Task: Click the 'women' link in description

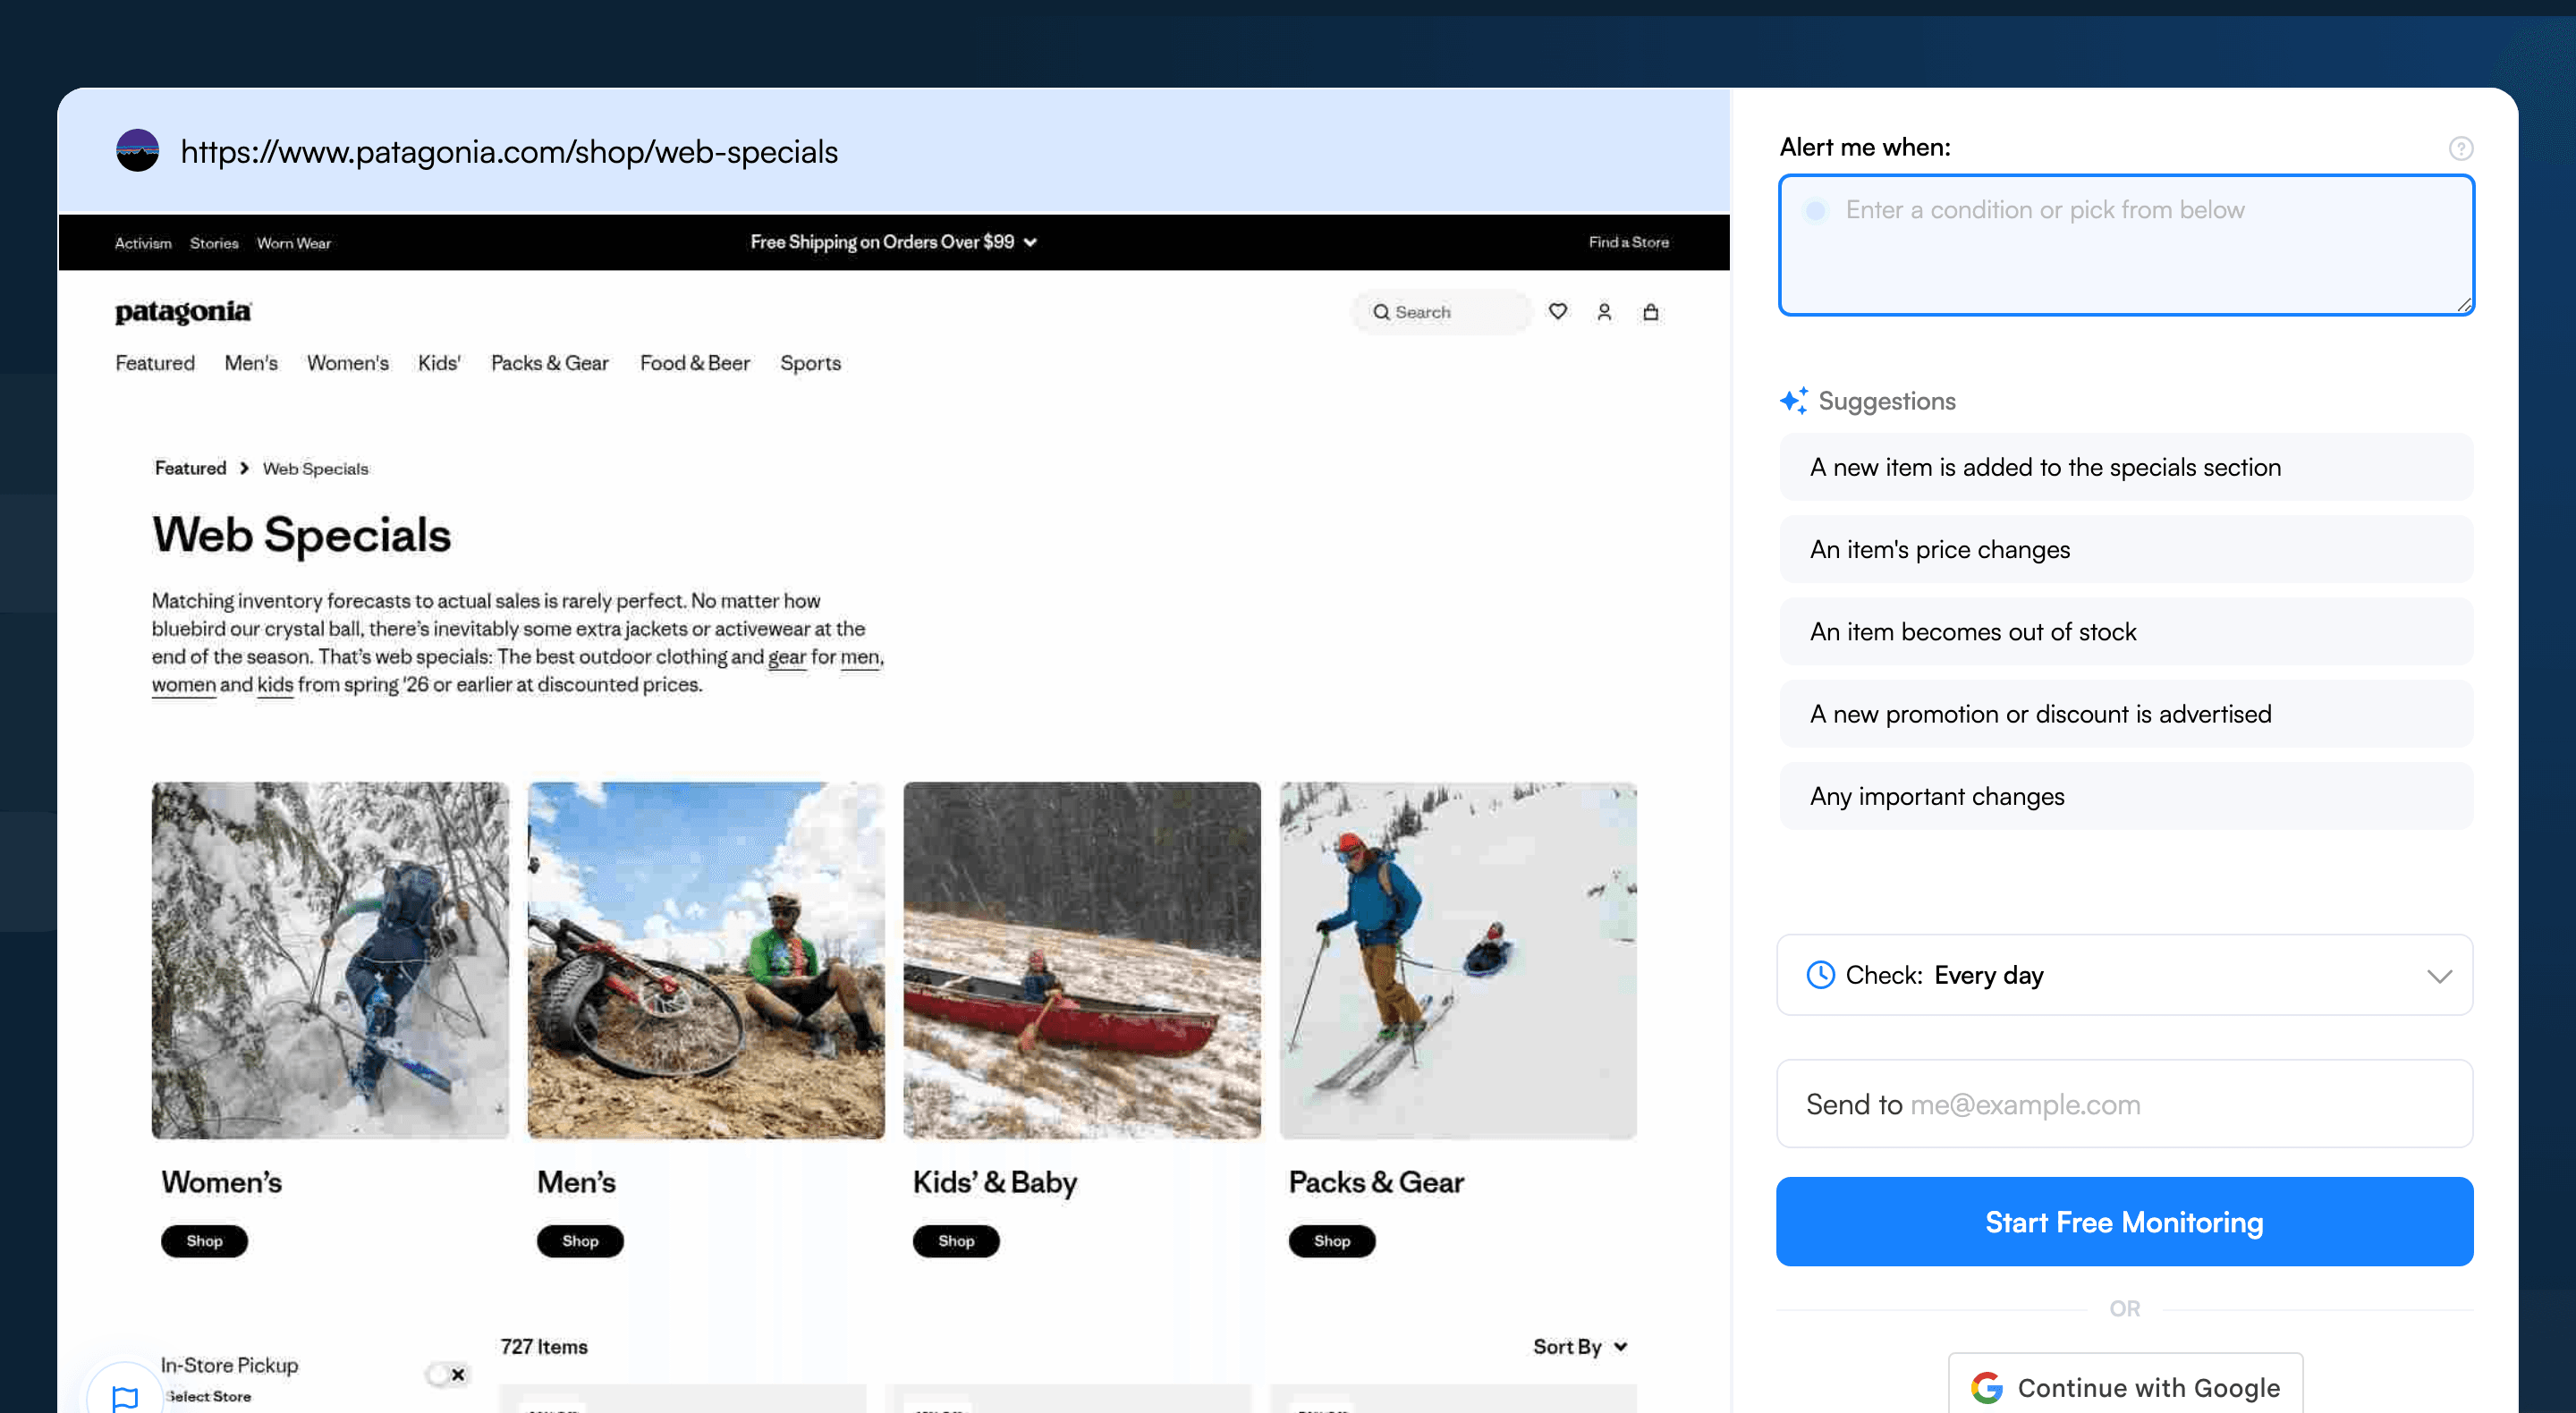Action: (x=184, y=685)
